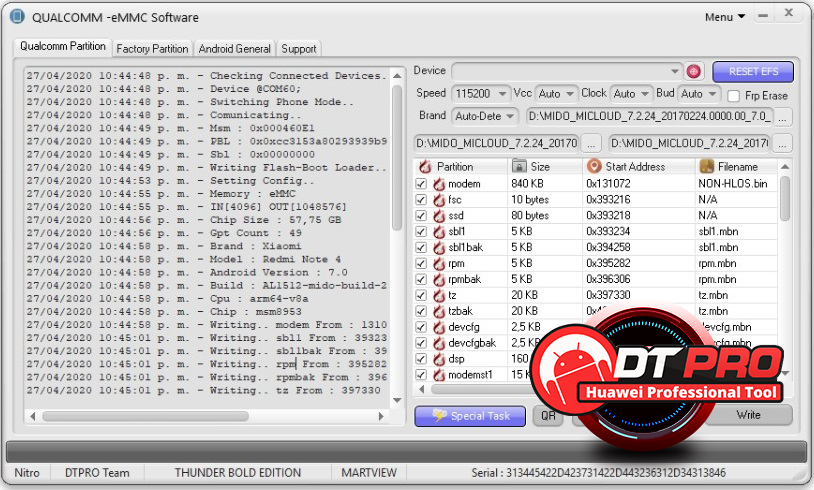The height and width of the screenshot is (490, 814).
Task: Uncheck the tz partition checkbox
Action: pos(421,295)
